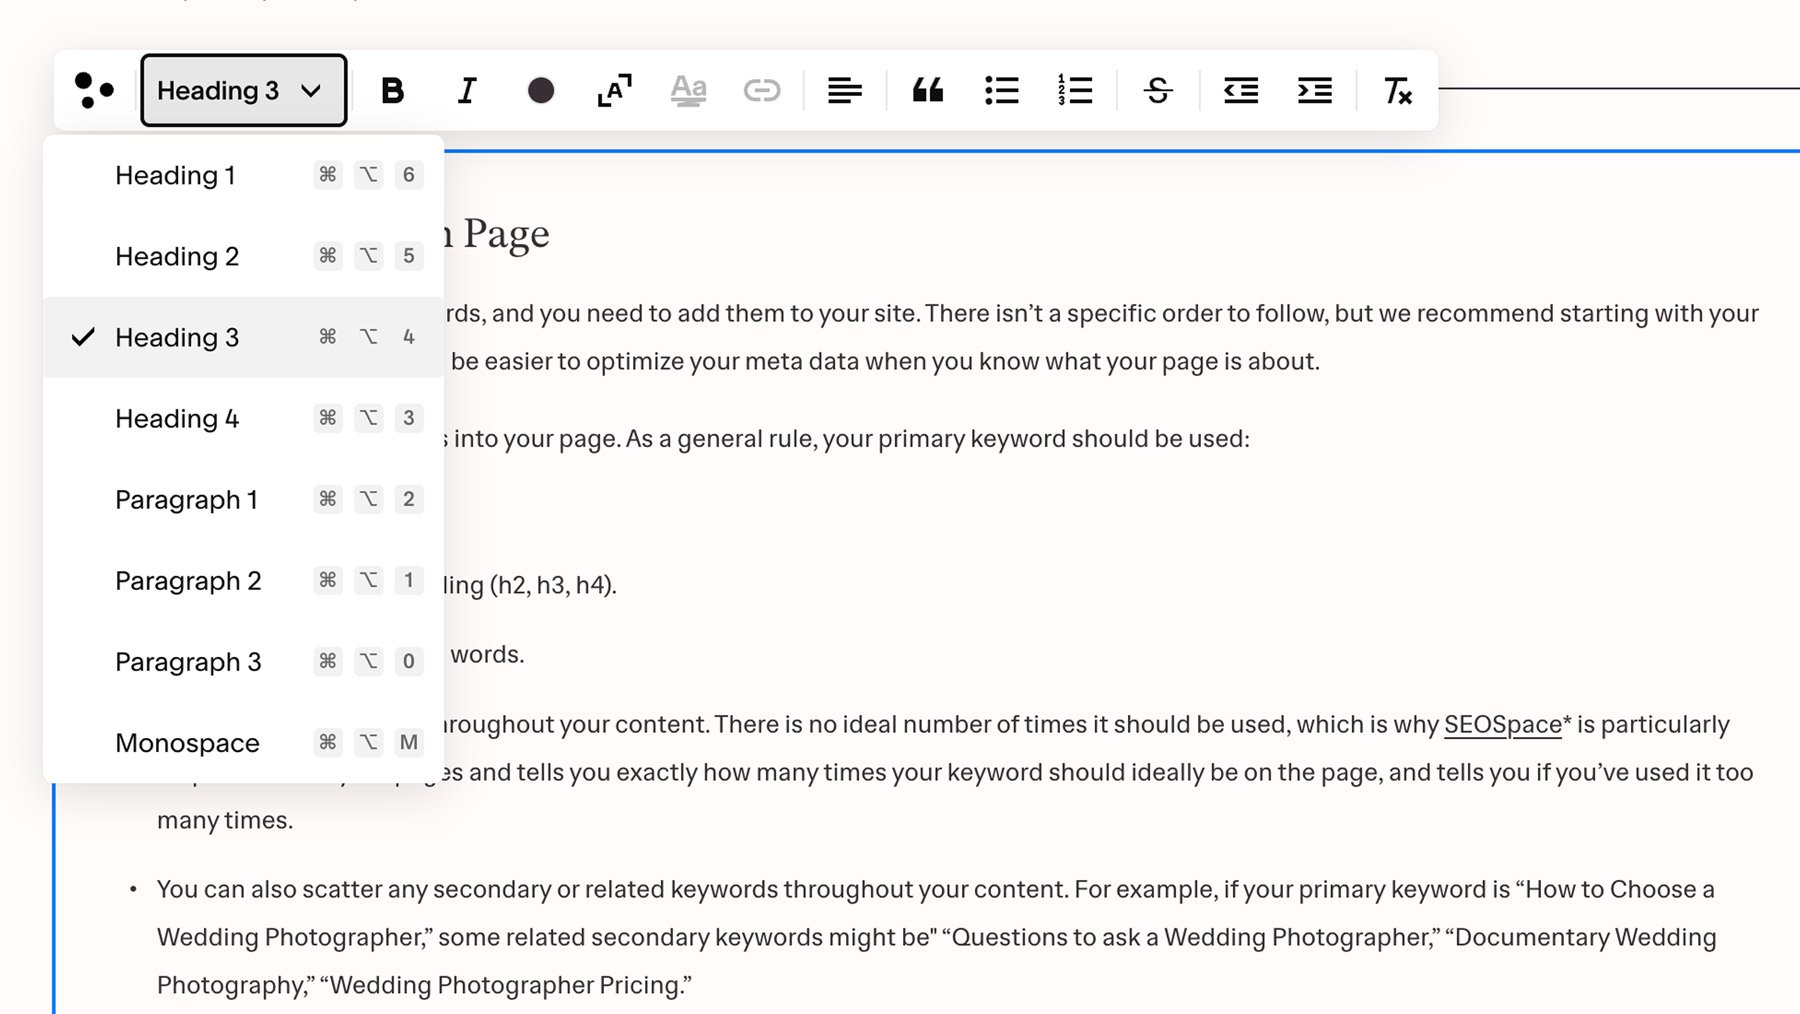Click the partly hidden heading ending in 'Page'
The image size is (1800, 1014).
(497, 234)
